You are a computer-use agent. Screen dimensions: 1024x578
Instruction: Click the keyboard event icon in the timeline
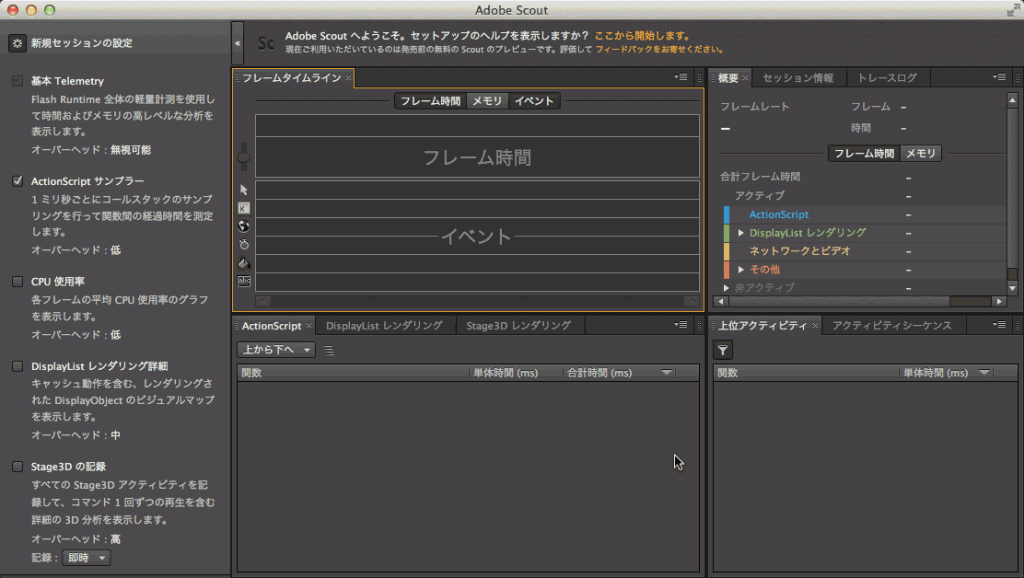(x=244, y=208)
